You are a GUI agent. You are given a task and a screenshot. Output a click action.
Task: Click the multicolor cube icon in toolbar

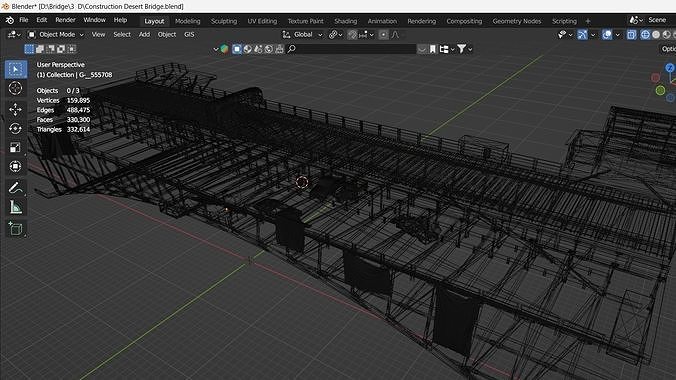(x=224, y=49)
